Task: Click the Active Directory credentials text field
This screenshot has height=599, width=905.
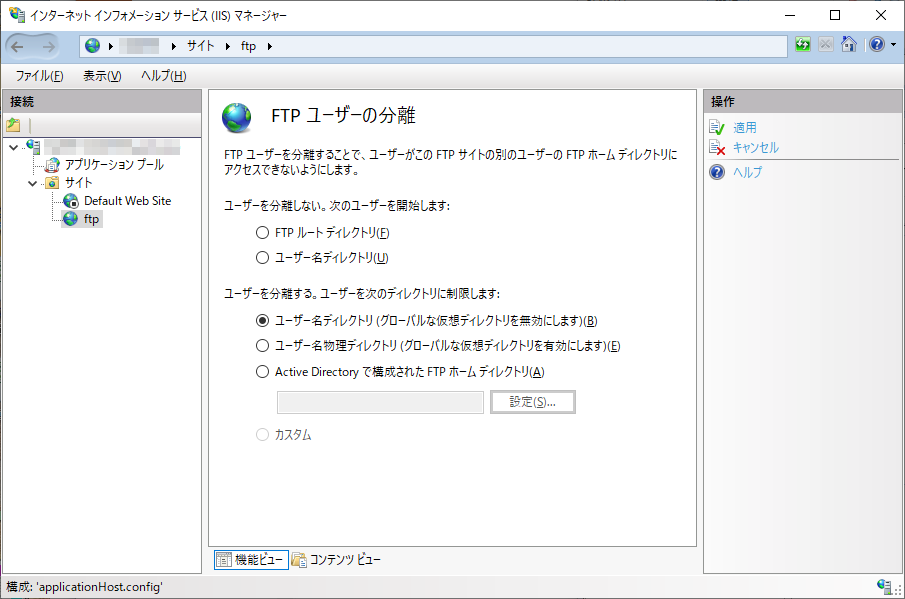Action: pyautogui.click(x=380, y=402)
